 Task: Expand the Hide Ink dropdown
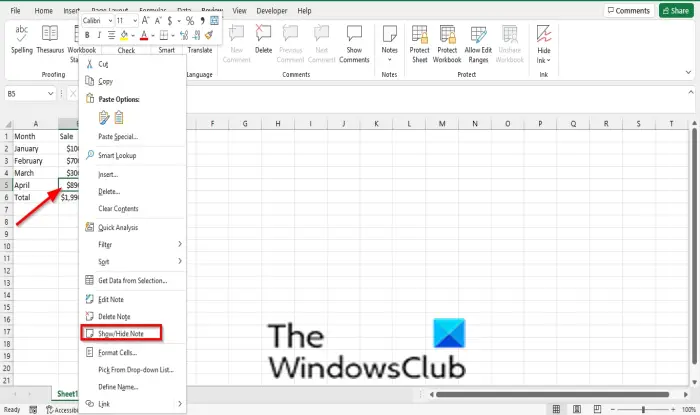tap(548, 60)
